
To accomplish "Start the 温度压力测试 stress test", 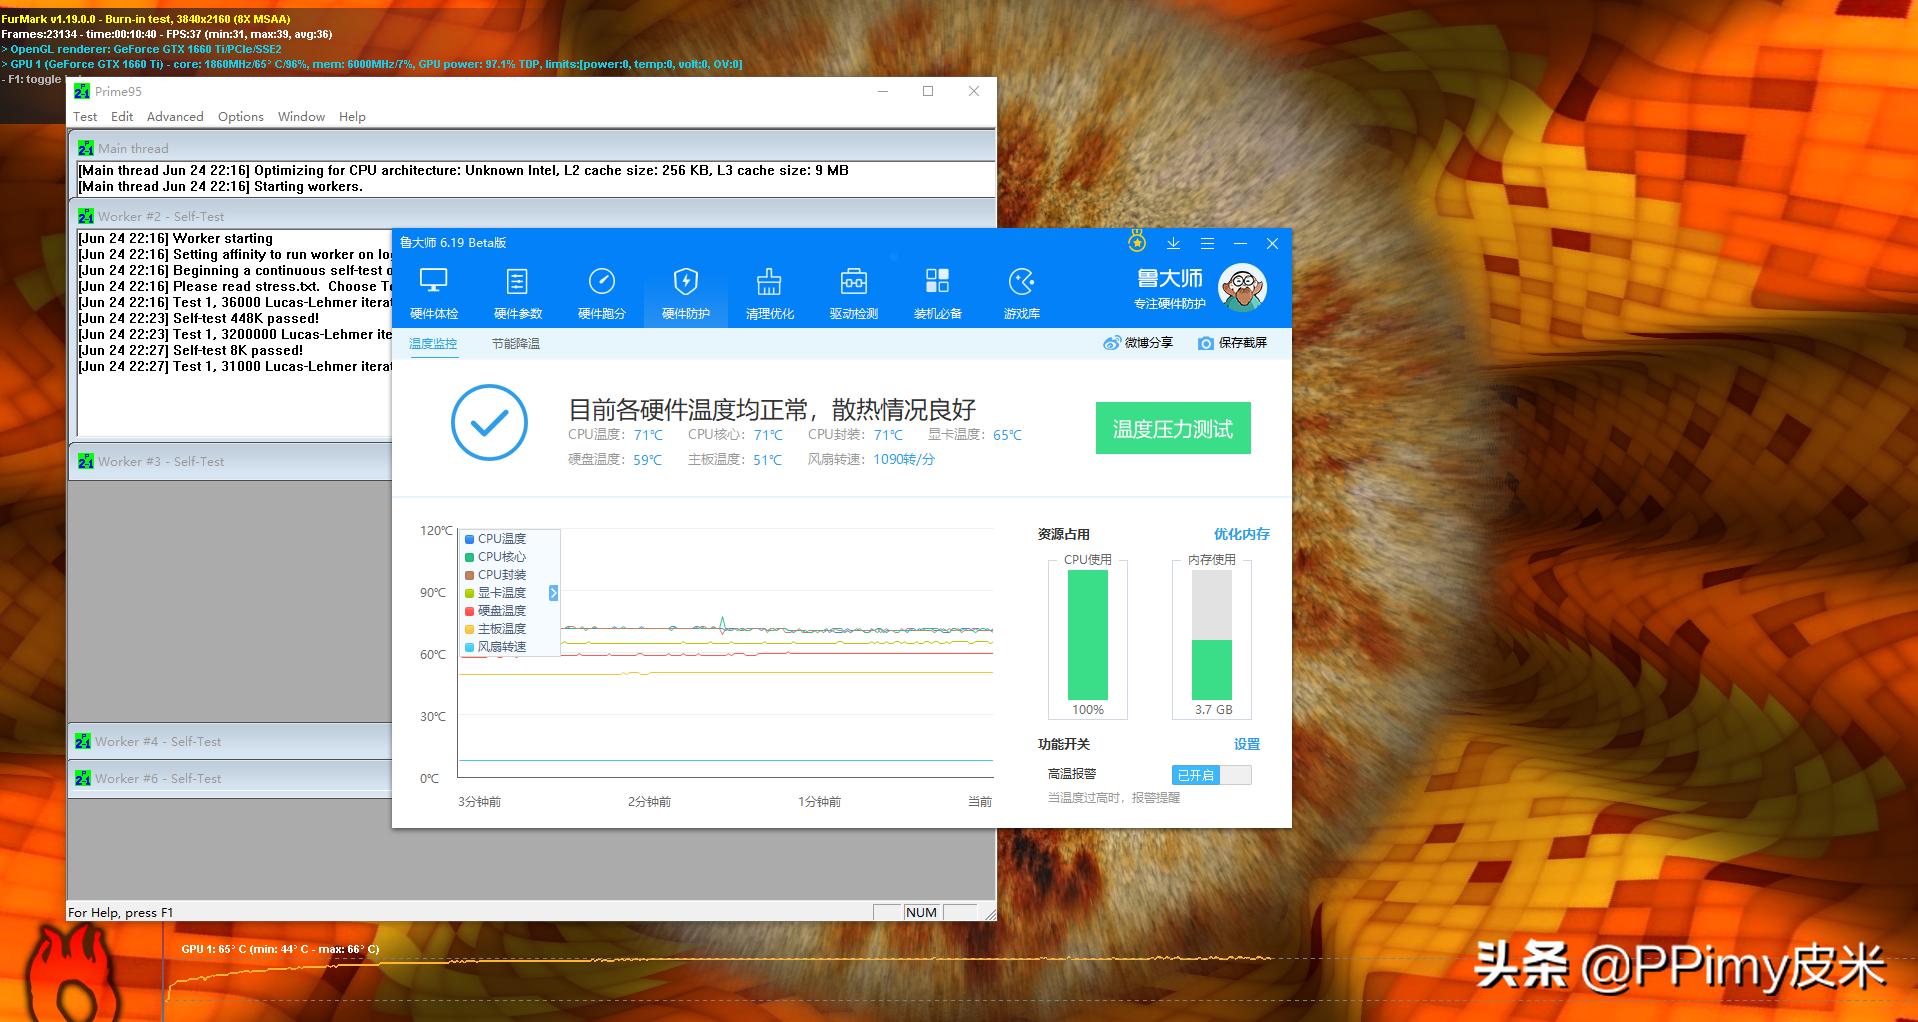I will (1172, 427).
